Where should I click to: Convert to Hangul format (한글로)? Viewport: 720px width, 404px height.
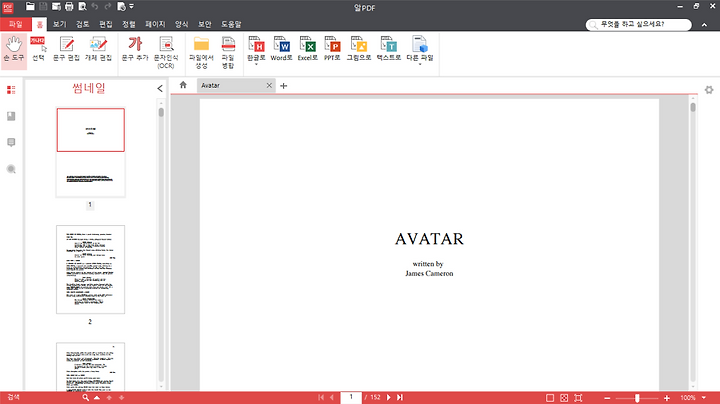coord(256,48)
